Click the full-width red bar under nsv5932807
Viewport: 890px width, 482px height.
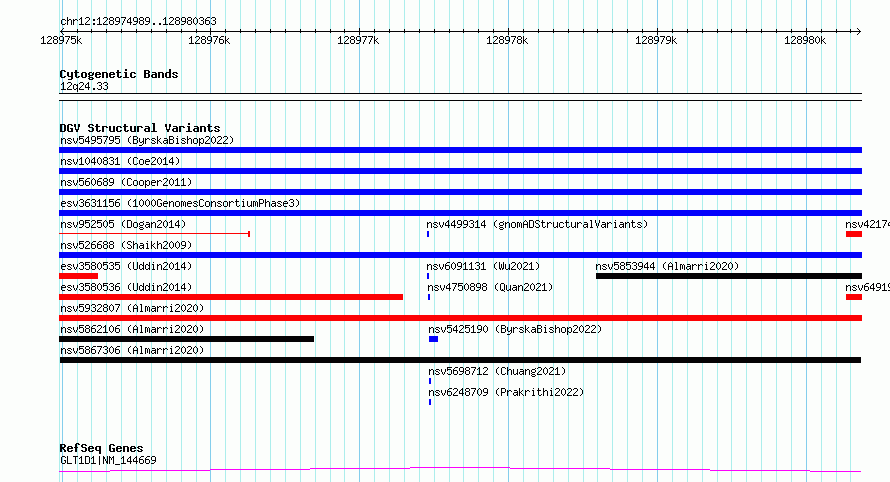460,318
